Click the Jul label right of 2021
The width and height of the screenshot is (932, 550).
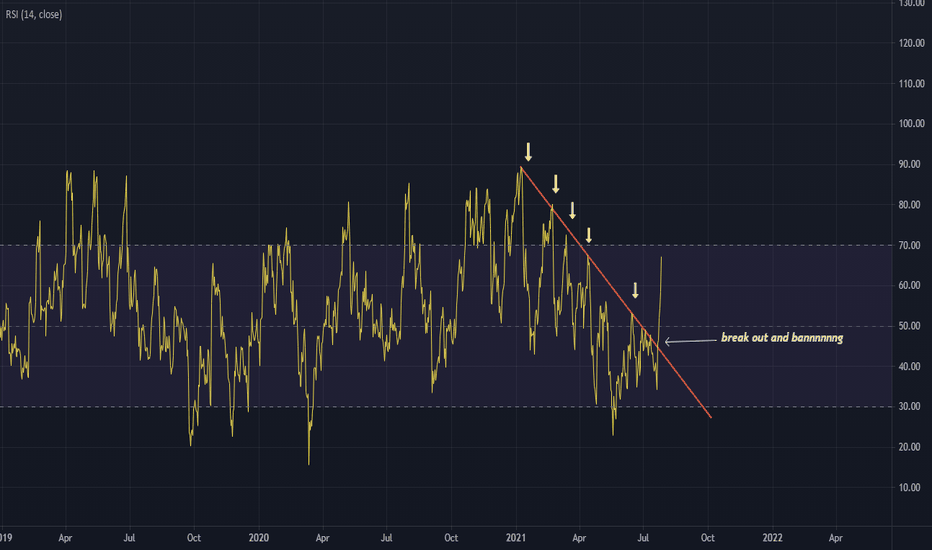[x=643, y=538]
